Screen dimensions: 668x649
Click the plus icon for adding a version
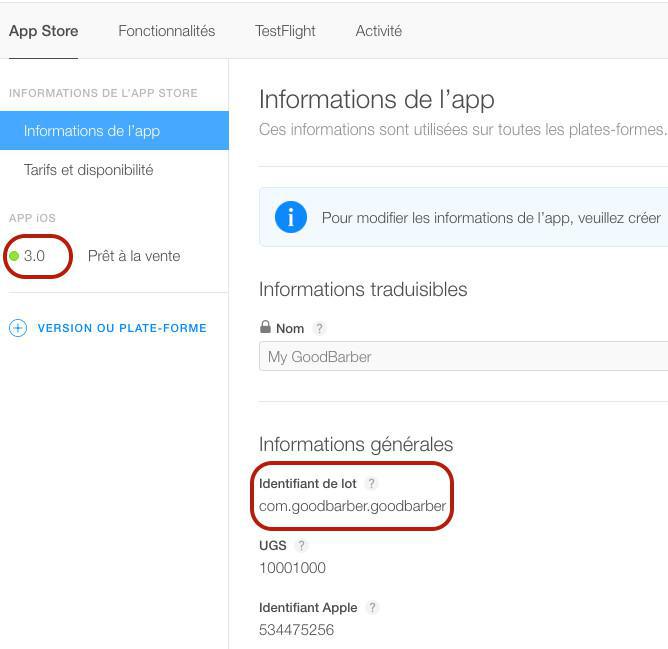point(18,328)
